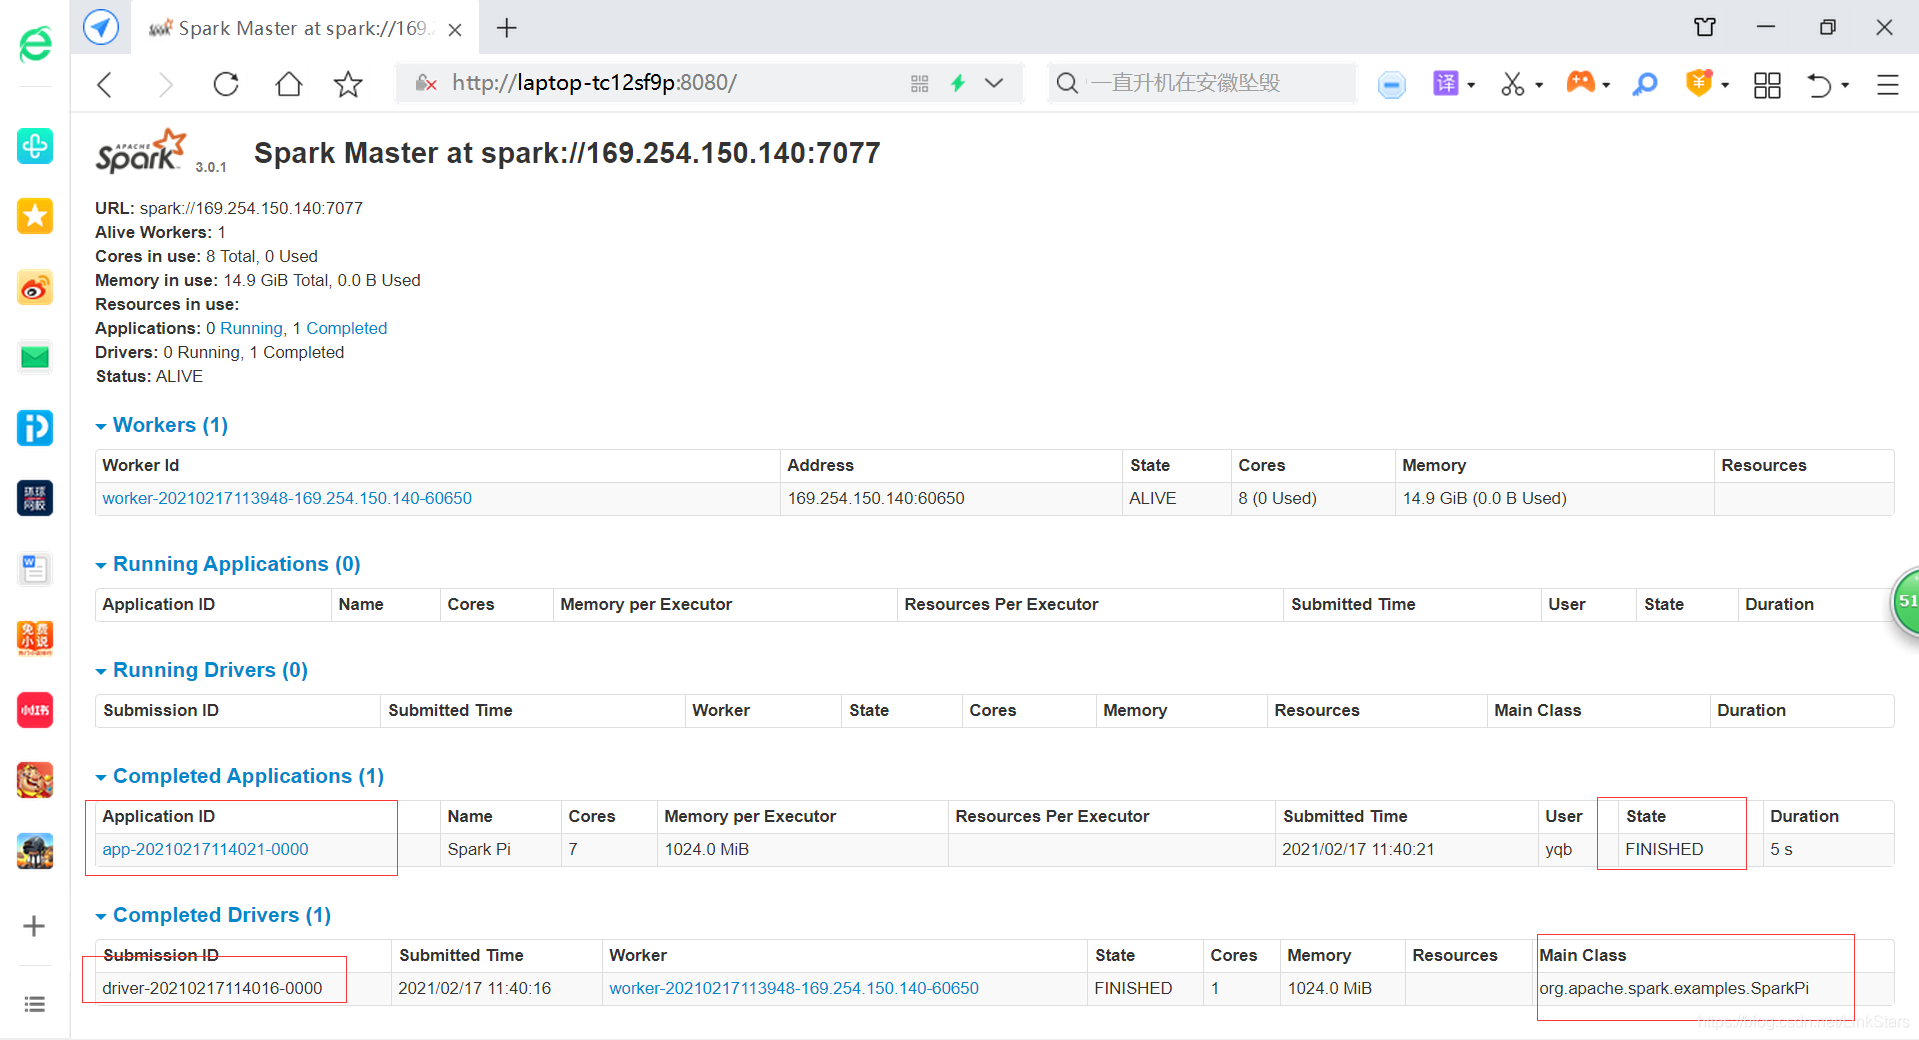This screenshot has width=1919, height=1040.
Task: Open the dark blue Chinese-text sidebar app
Action: click(x=35, y=498)
